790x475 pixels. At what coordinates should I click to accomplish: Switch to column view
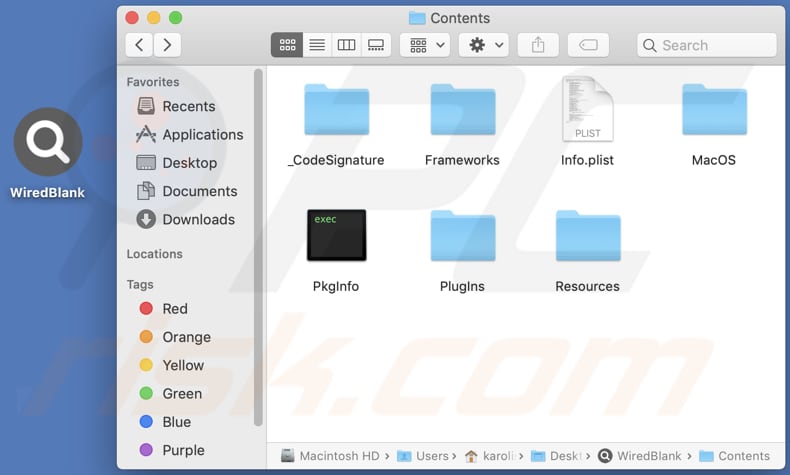pyautogui.click(x=346, y=45)
